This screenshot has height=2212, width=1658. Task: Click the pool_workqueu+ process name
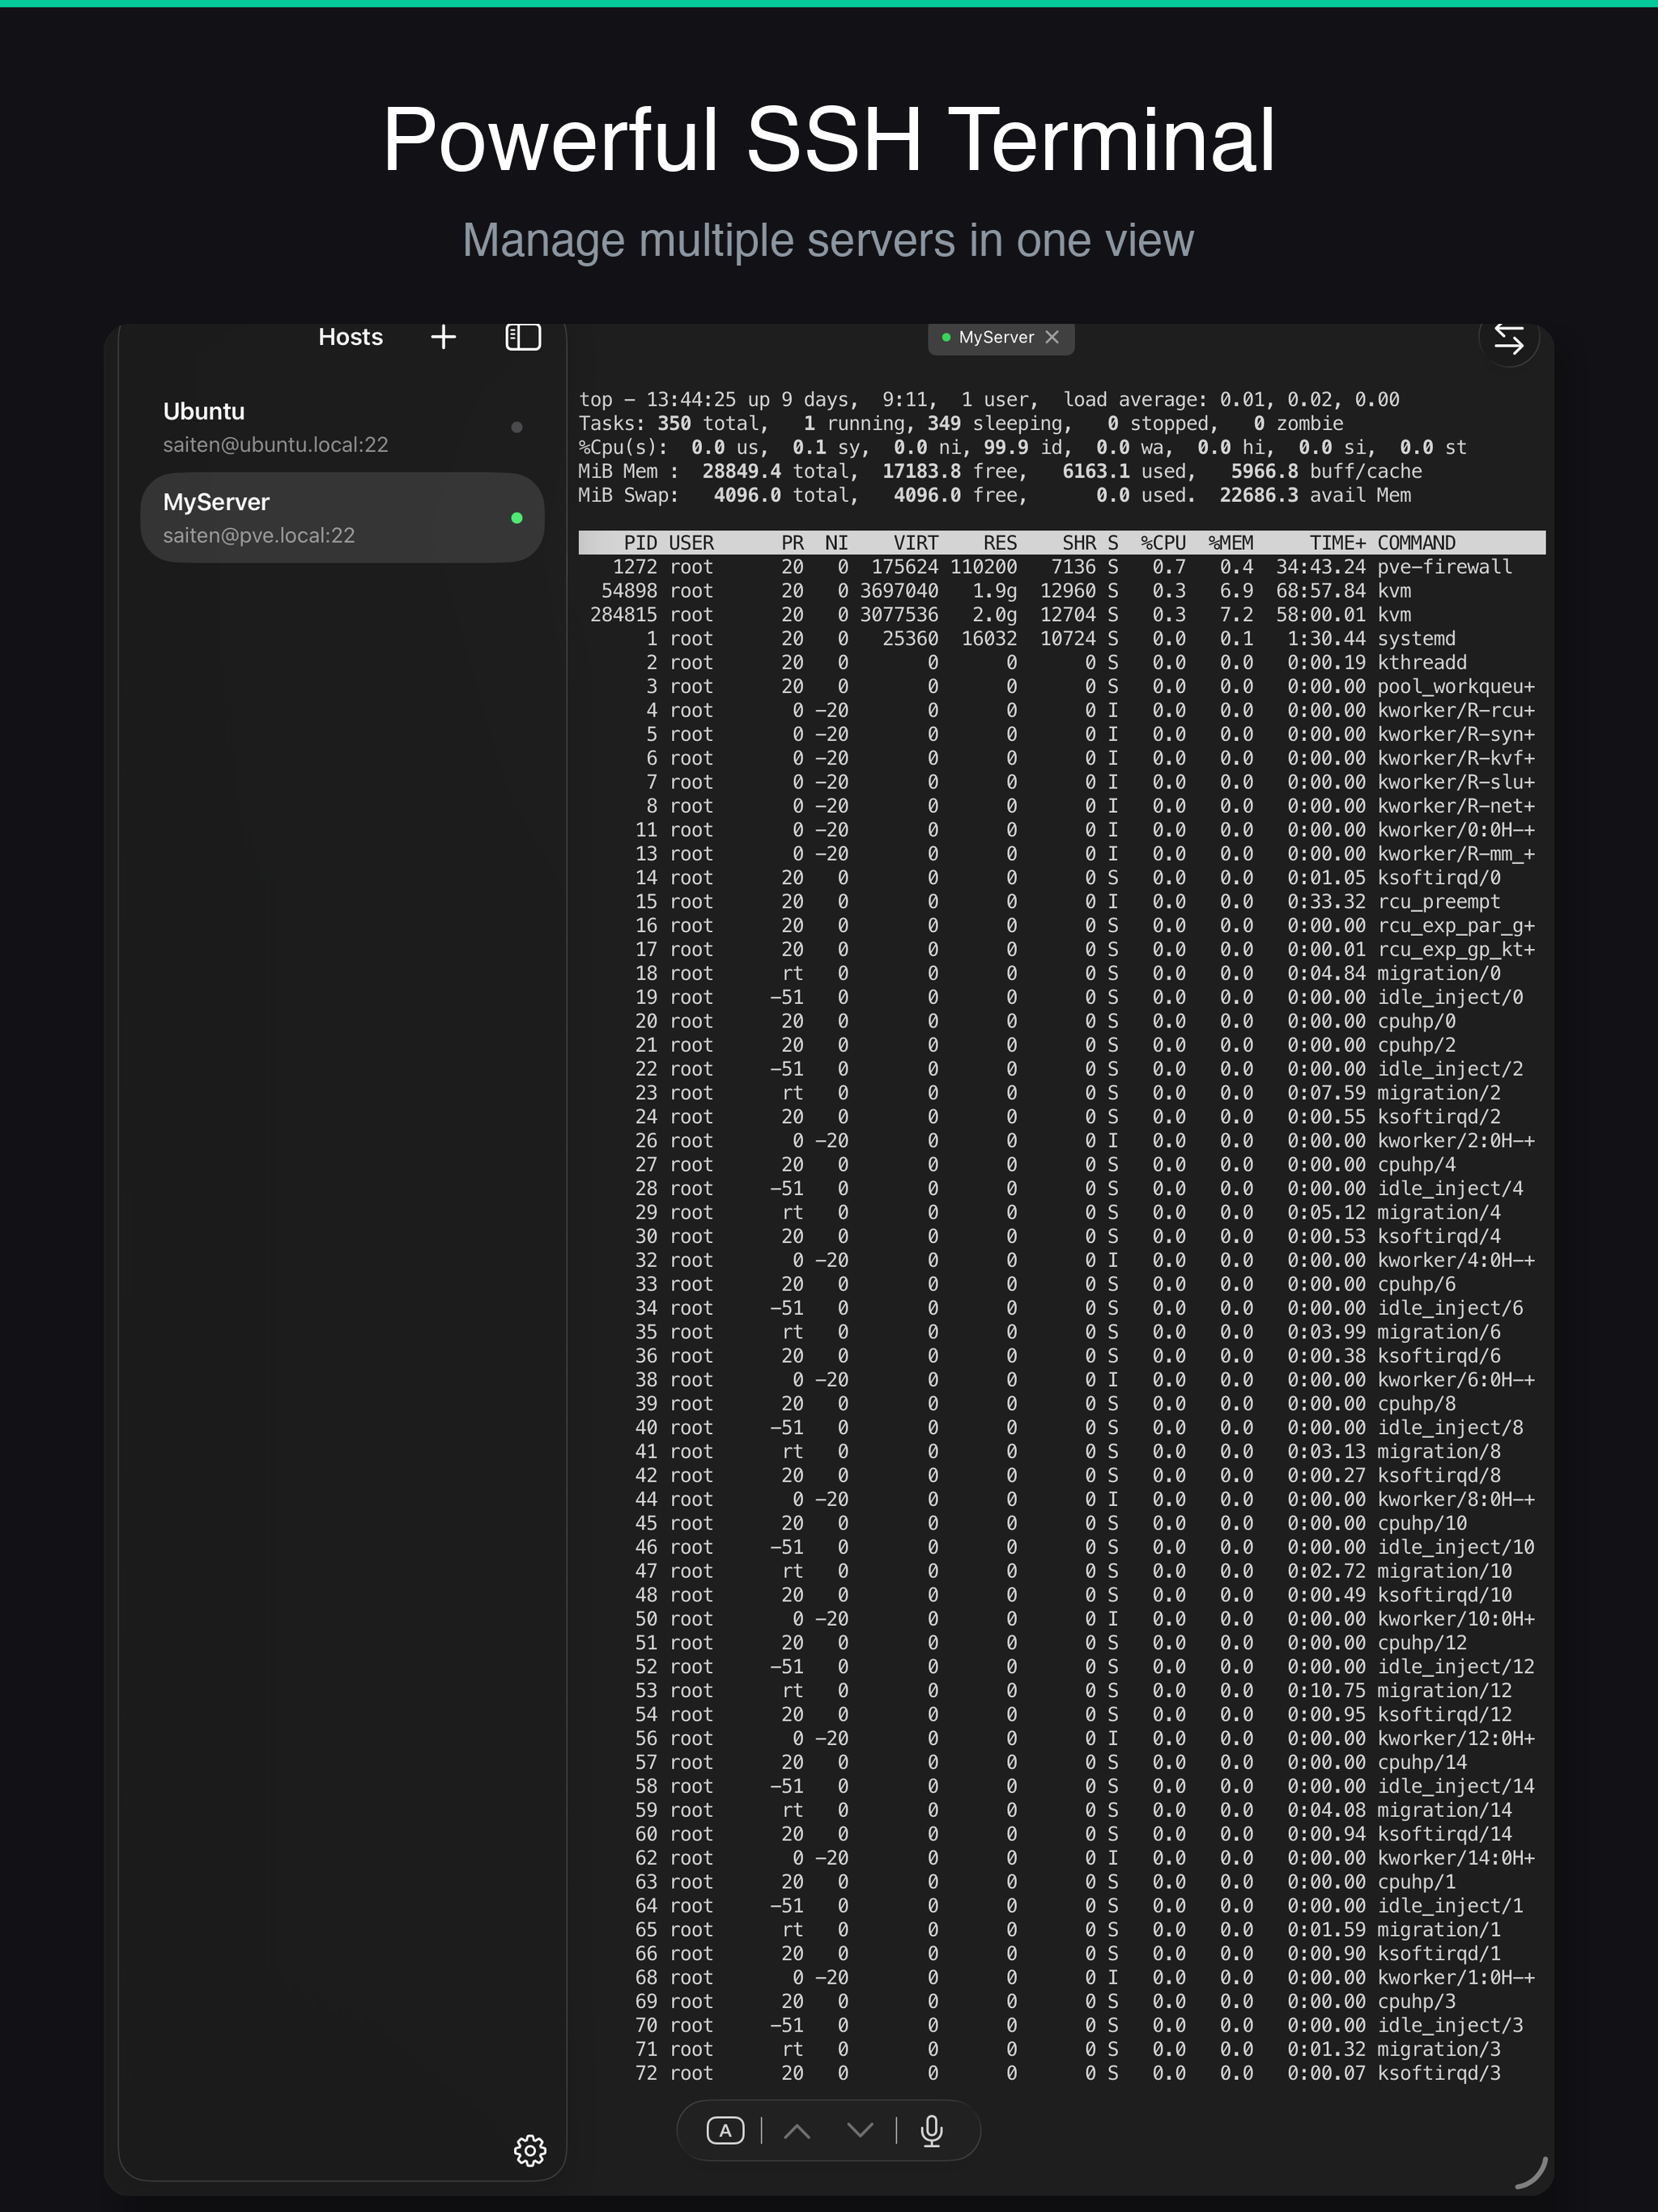1455,687
